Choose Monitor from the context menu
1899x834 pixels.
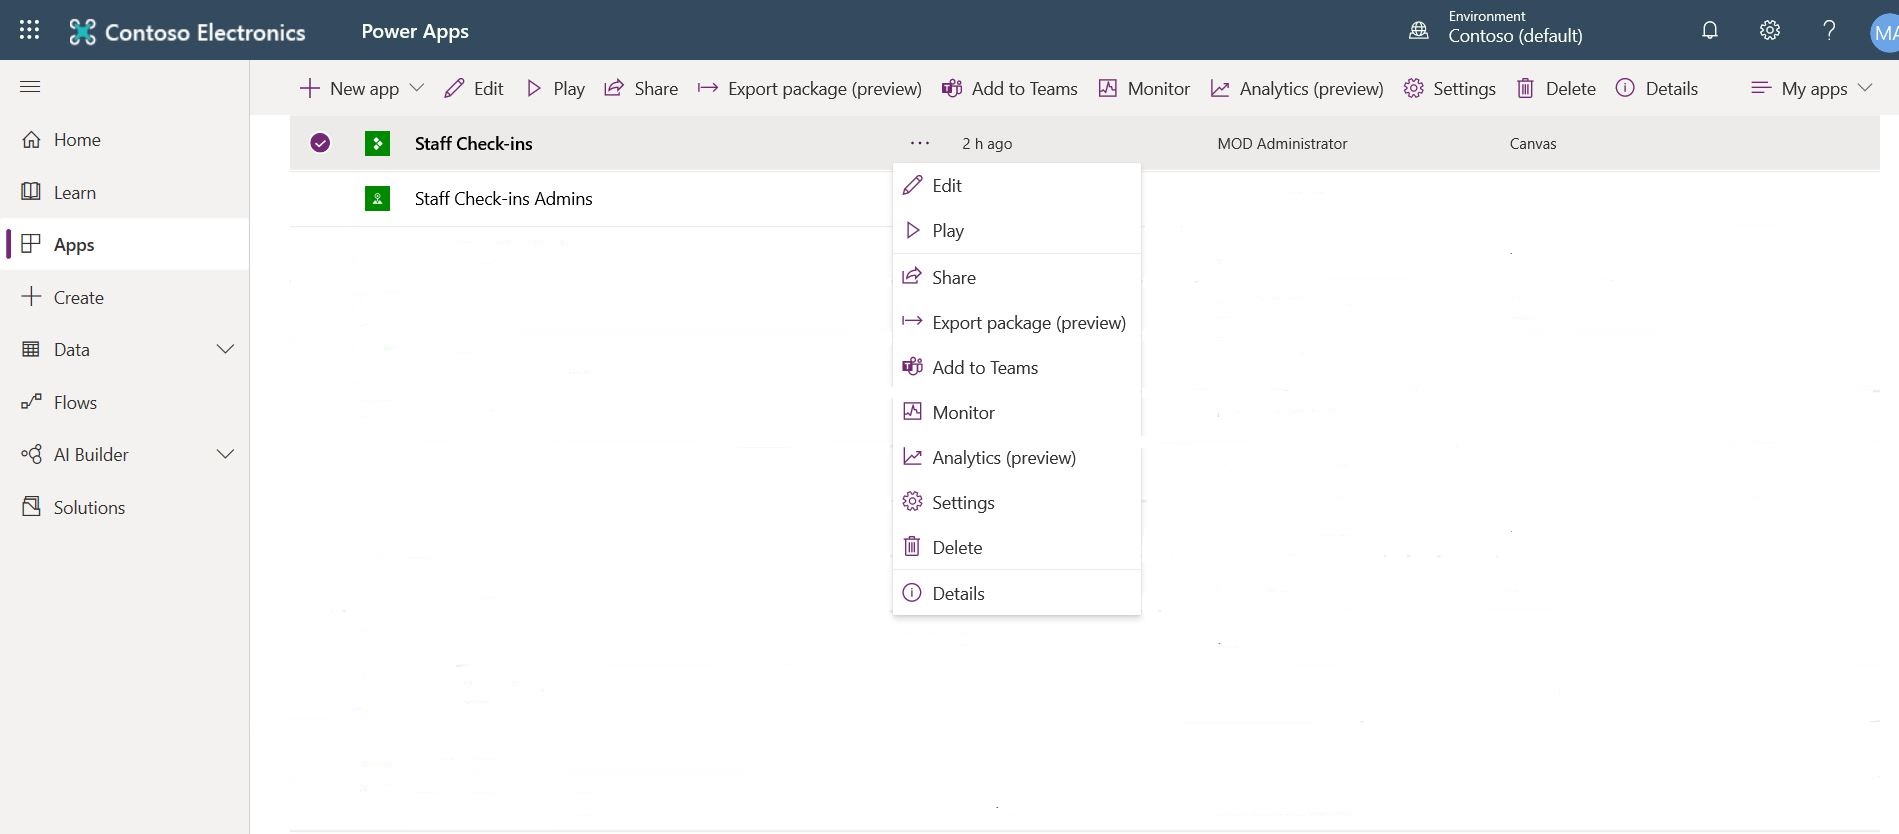1017,412
